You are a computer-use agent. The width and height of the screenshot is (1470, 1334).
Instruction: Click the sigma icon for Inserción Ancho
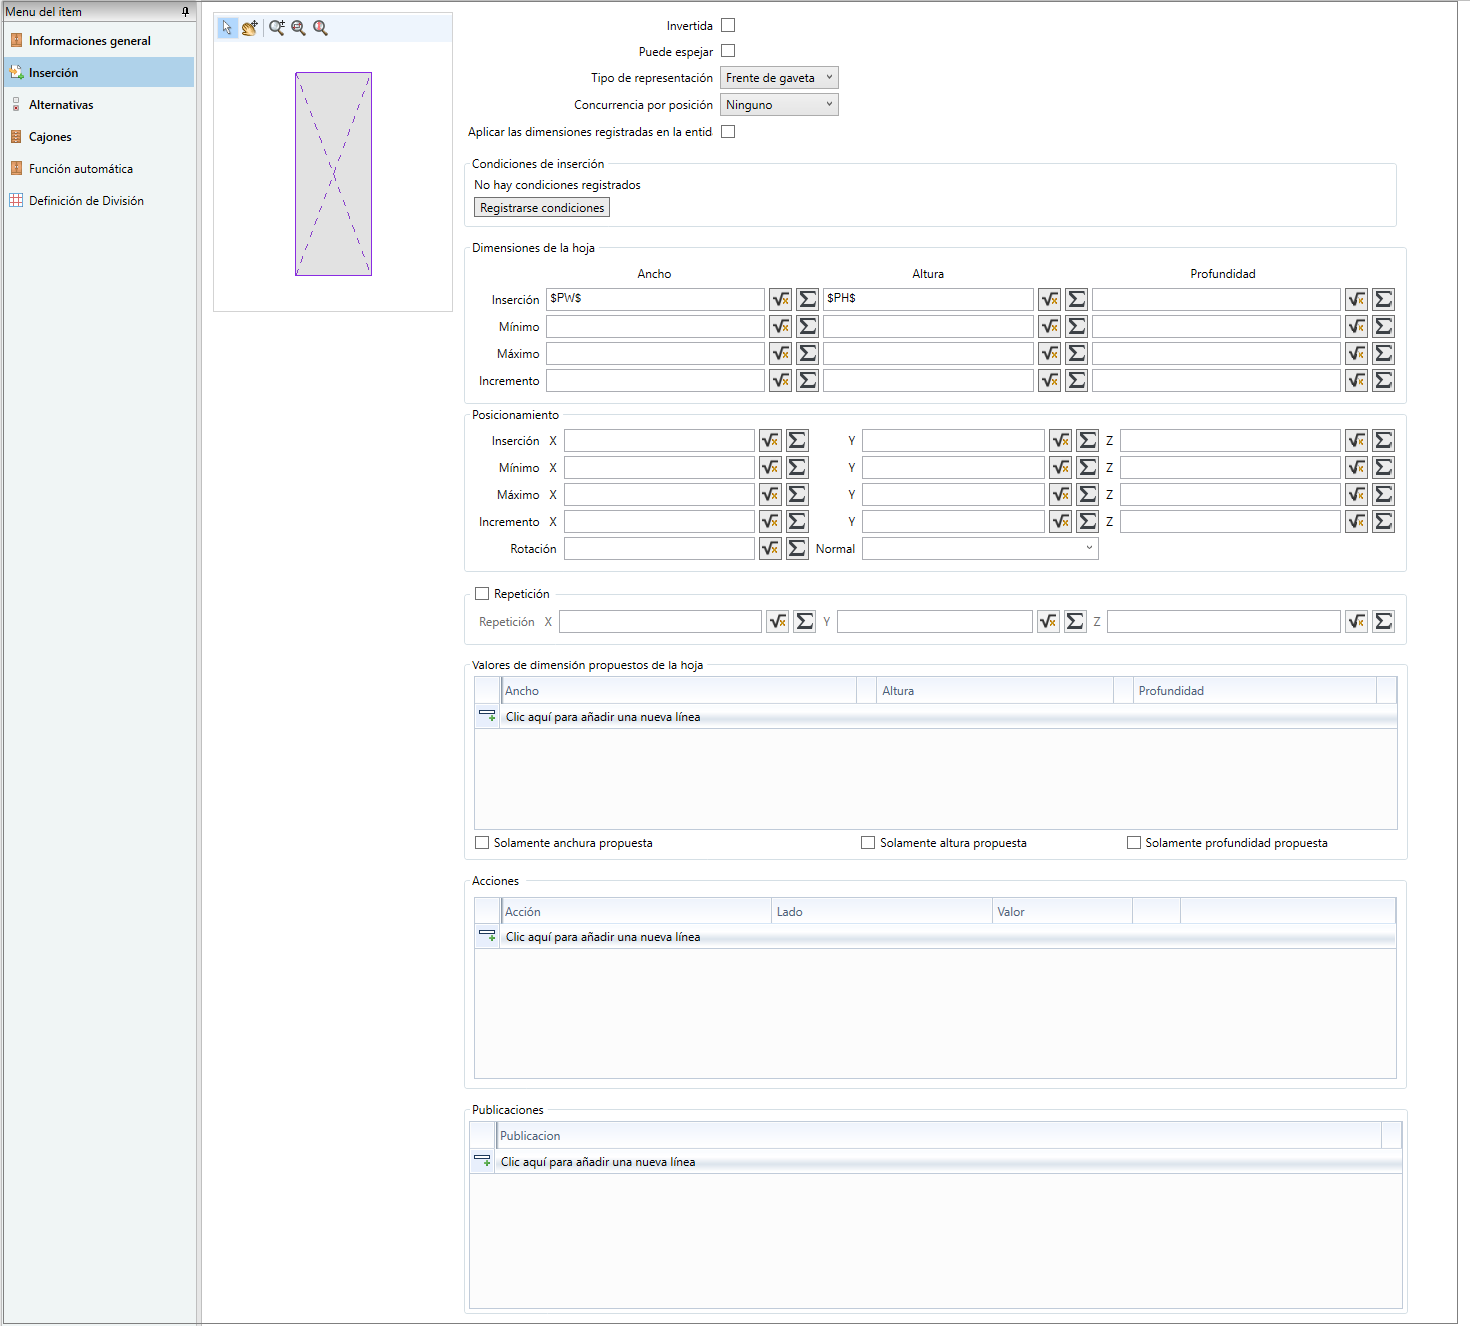(x=807, y=299)
